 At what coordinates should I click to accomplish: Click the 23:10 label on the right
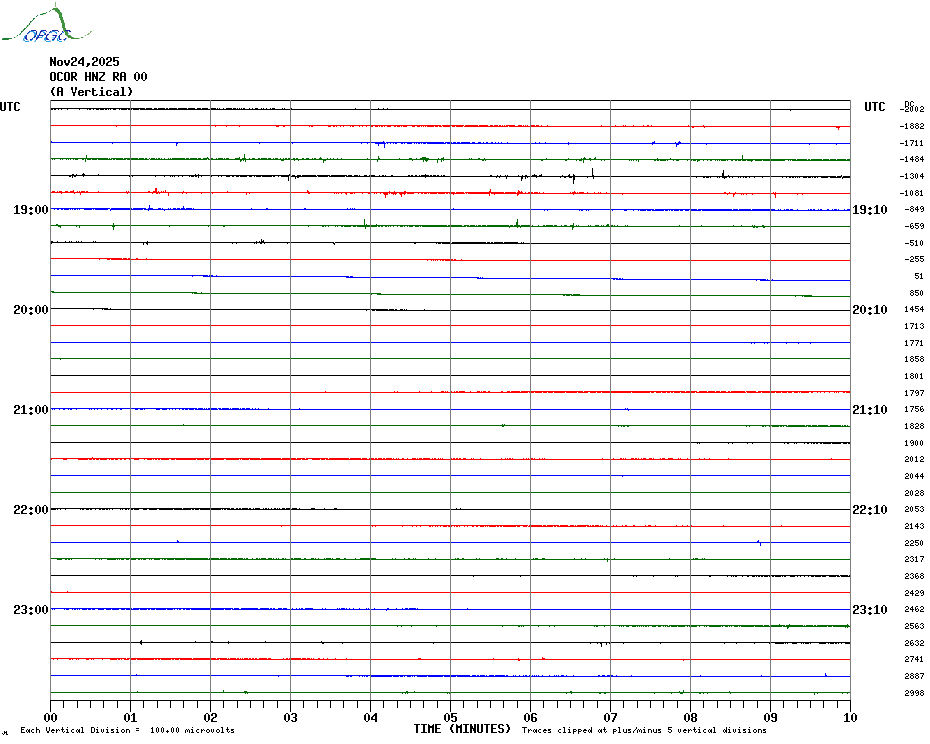click(869, 610)
